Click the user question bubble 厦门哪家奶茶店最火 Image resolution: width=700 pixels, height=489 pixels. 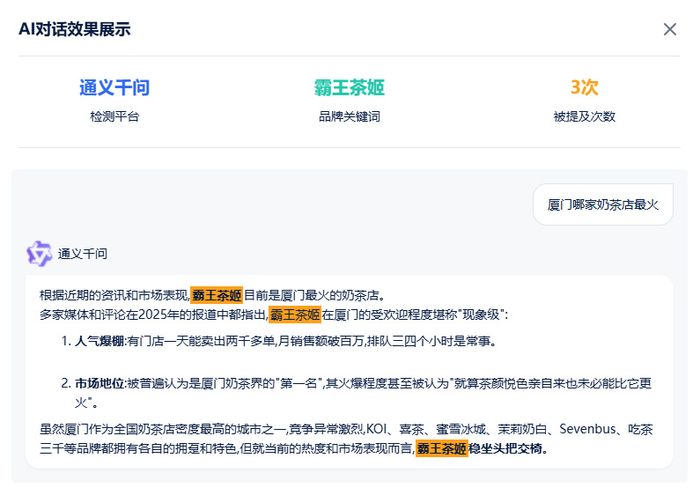(x=603, y=204)
